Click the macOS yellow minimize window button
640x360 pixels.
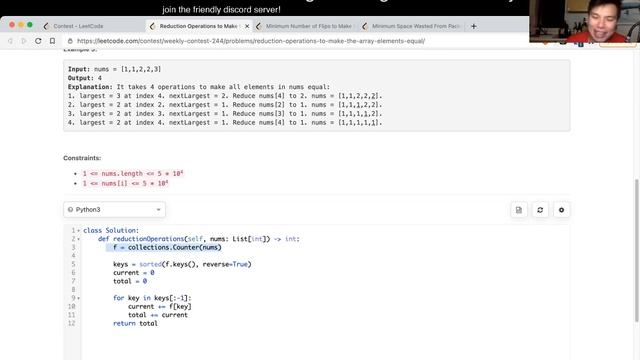click(21, 25)
